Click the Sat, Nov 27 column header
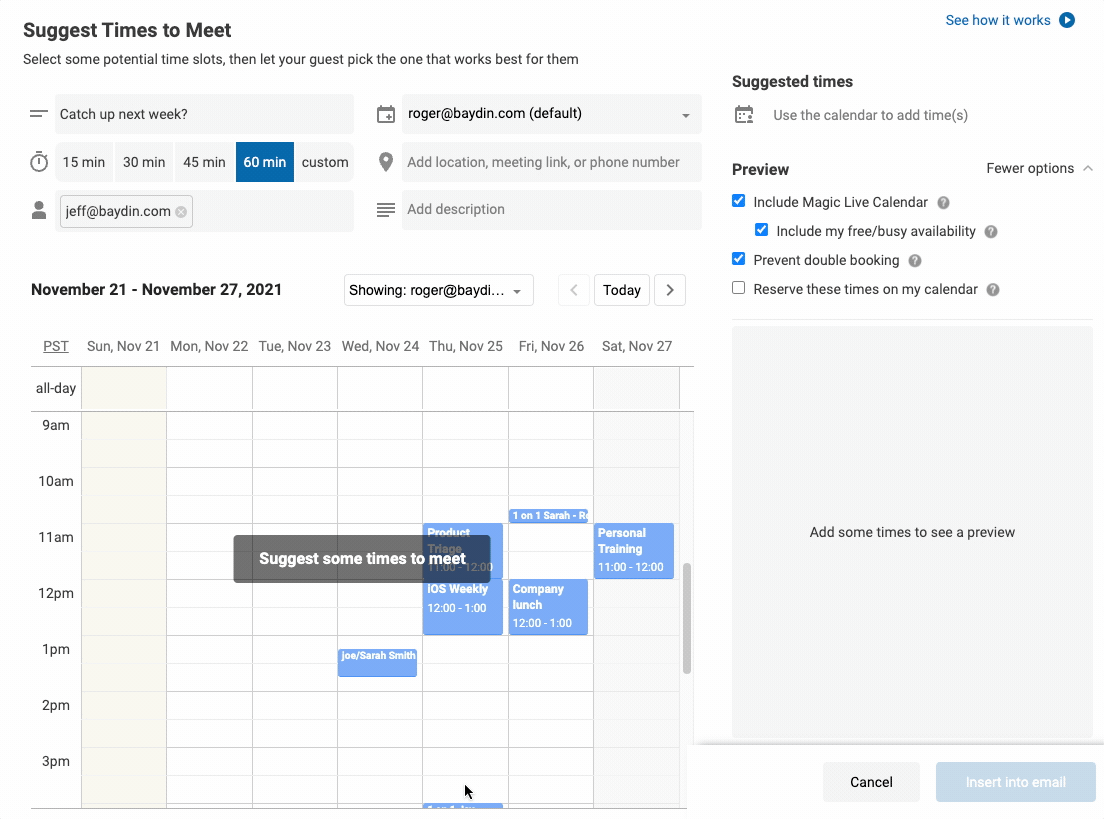This screenshot has height=819, width=1104. [x=637, y=346]
